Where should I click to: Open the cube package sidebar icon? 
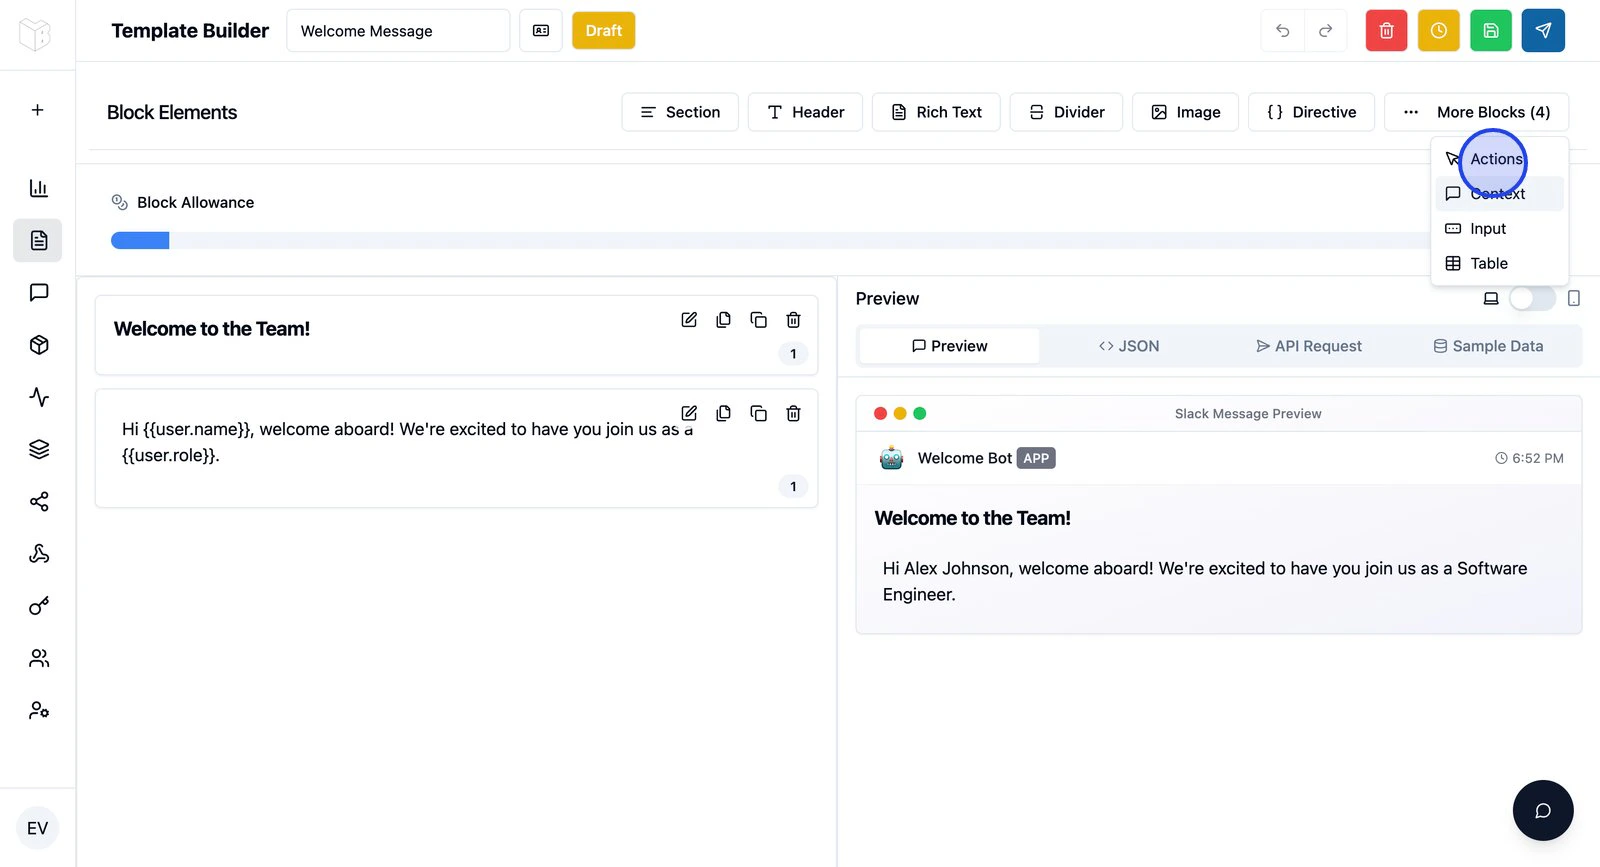tap(39, 345)
